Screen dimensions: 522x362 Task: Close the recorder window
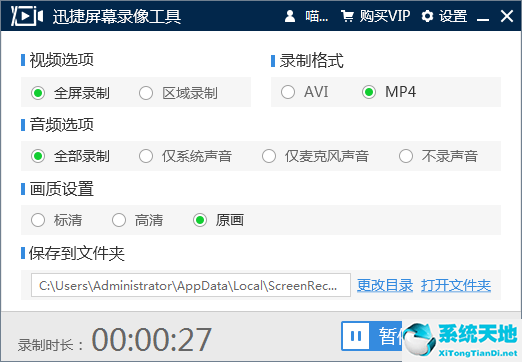point(507,16)
